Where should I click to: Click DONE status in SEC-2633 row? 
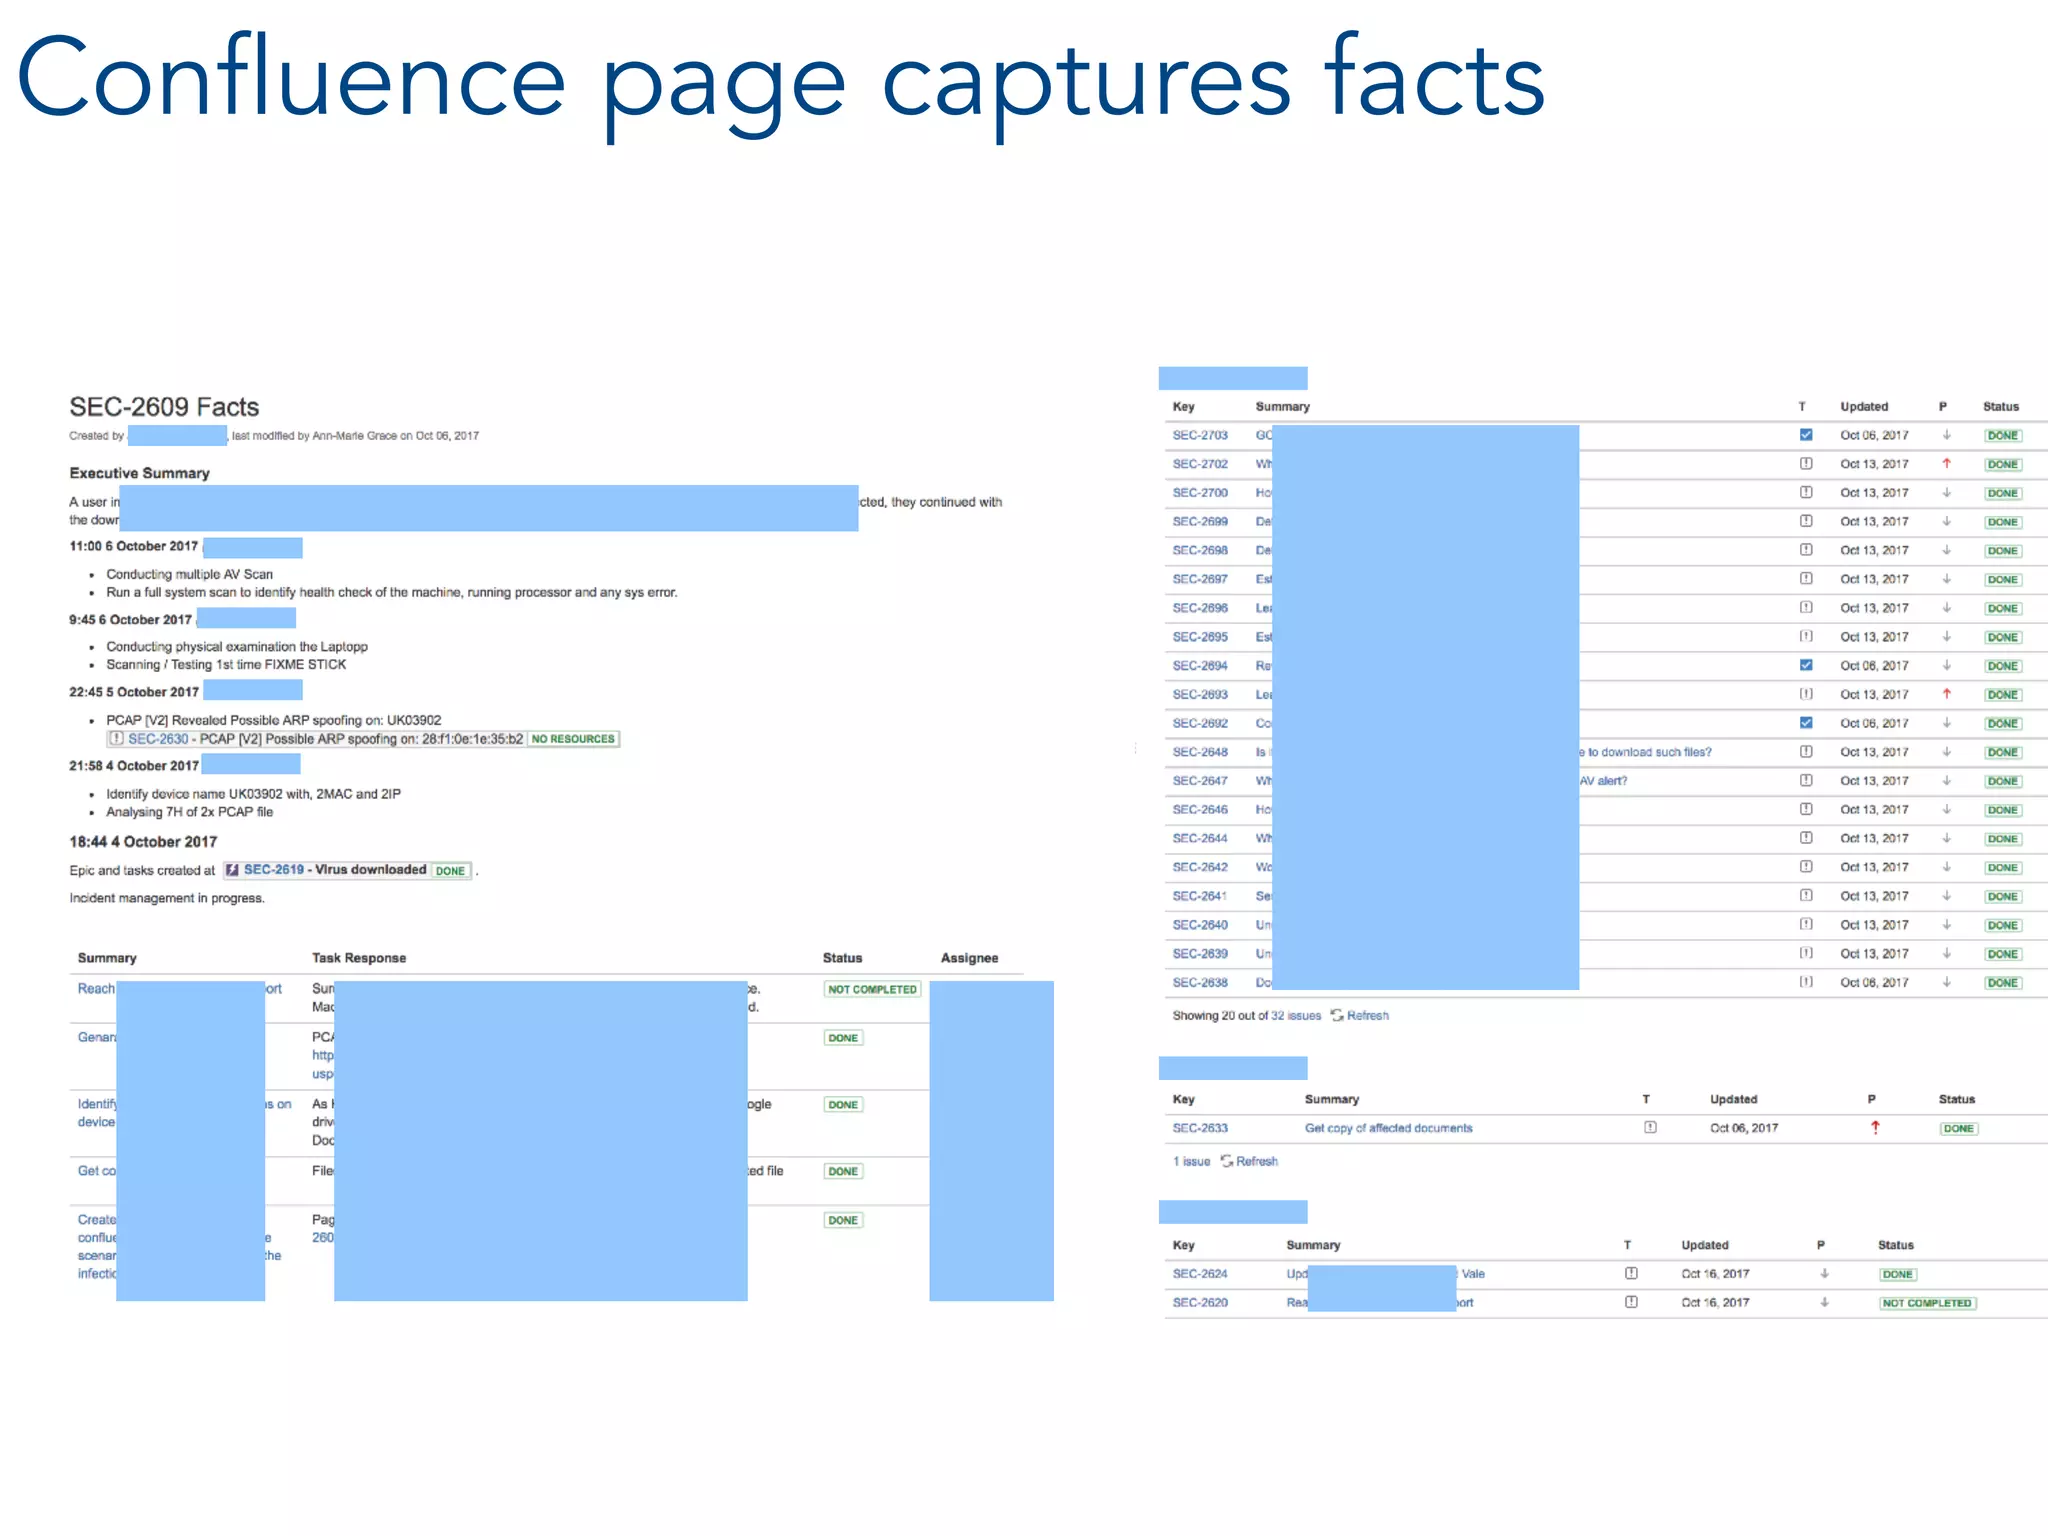[x=1958, y=1128]
